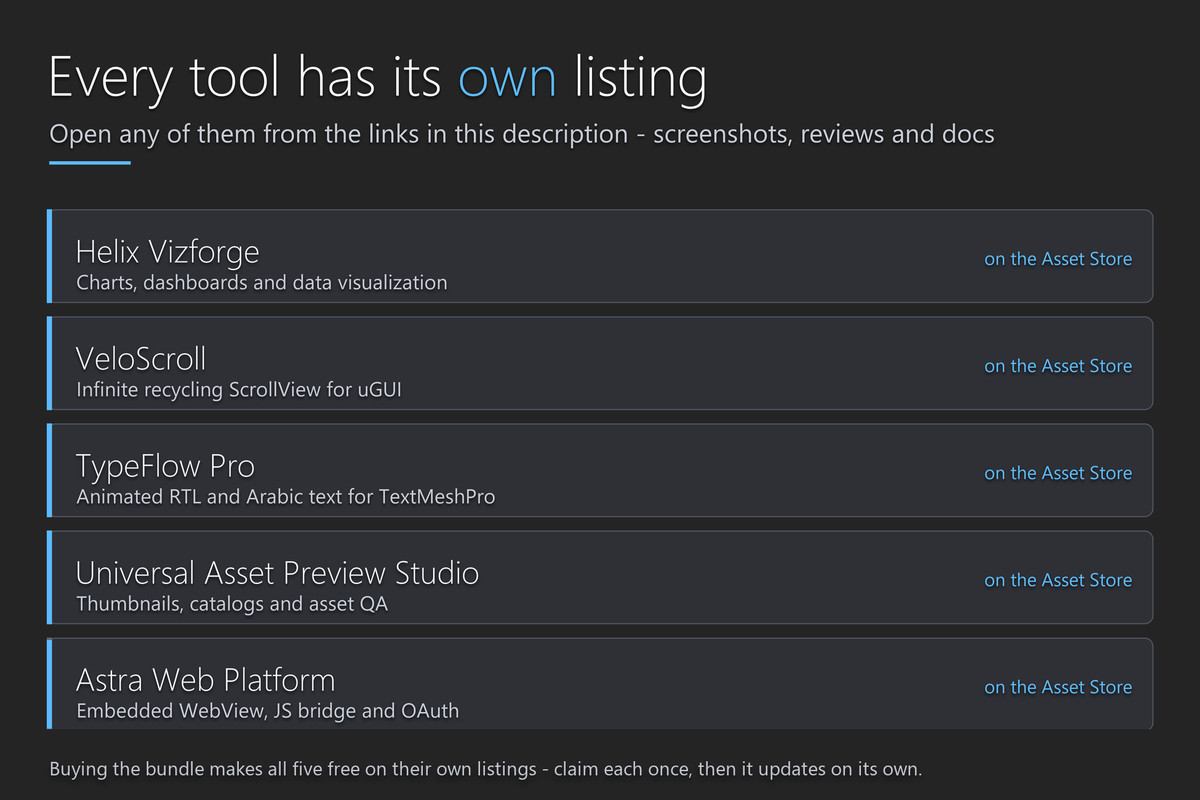Image resolution: width=1200 pixels, height=800 pixels.
Task: Click "Animated RTL and Arabic text for TextMeshPro"
Action: pos(286,497)
